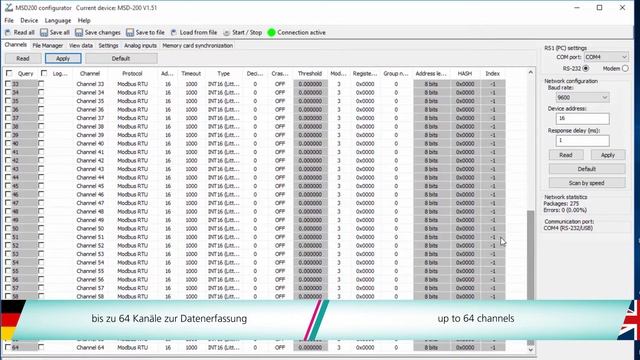Click the Index column header

(x=492, y=73)
